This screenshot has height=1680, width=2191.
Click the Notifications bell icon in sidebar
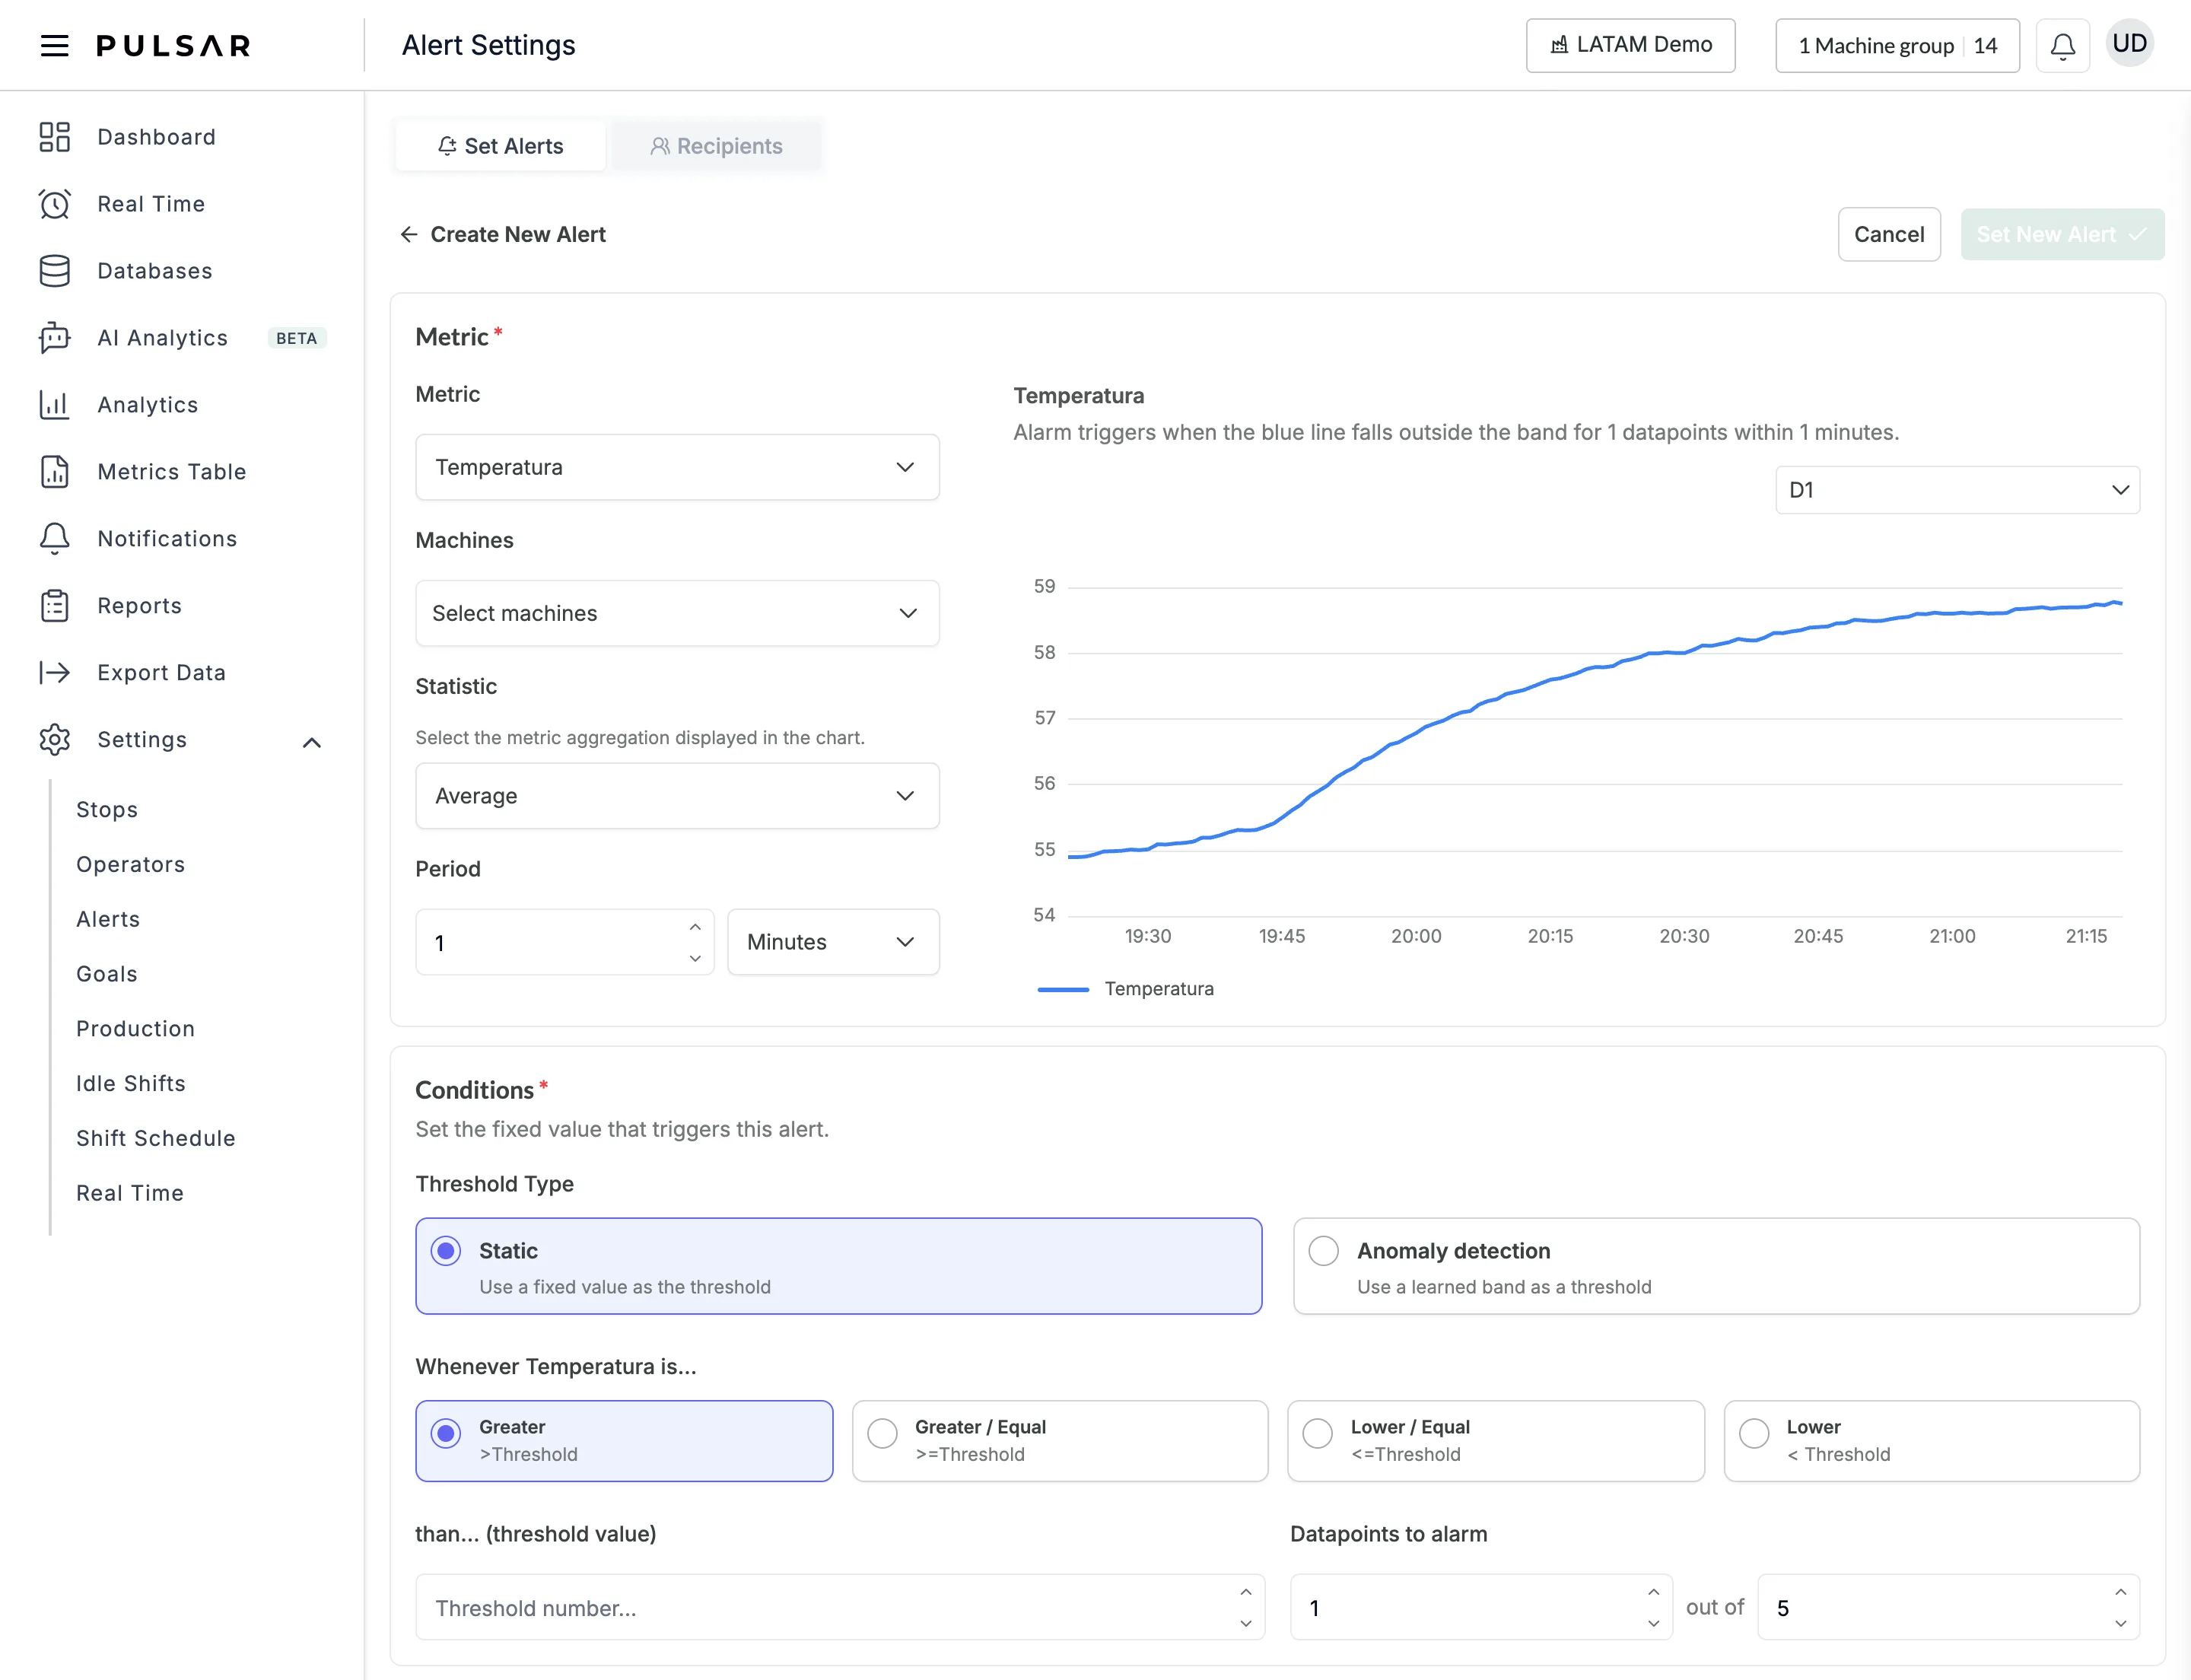(x=54, y=539)
